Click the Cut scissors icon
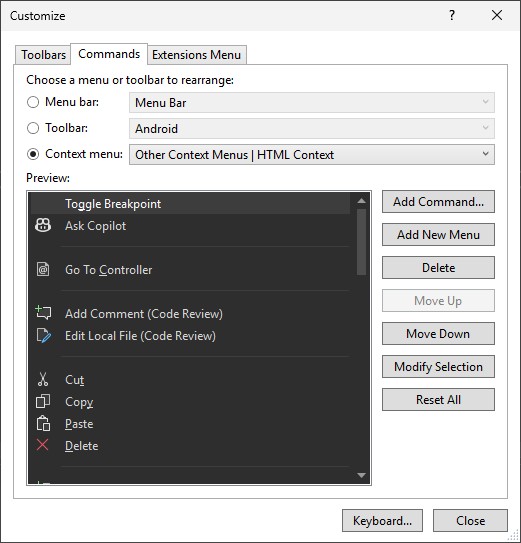 pyautogui.click(x=43, y=379)
